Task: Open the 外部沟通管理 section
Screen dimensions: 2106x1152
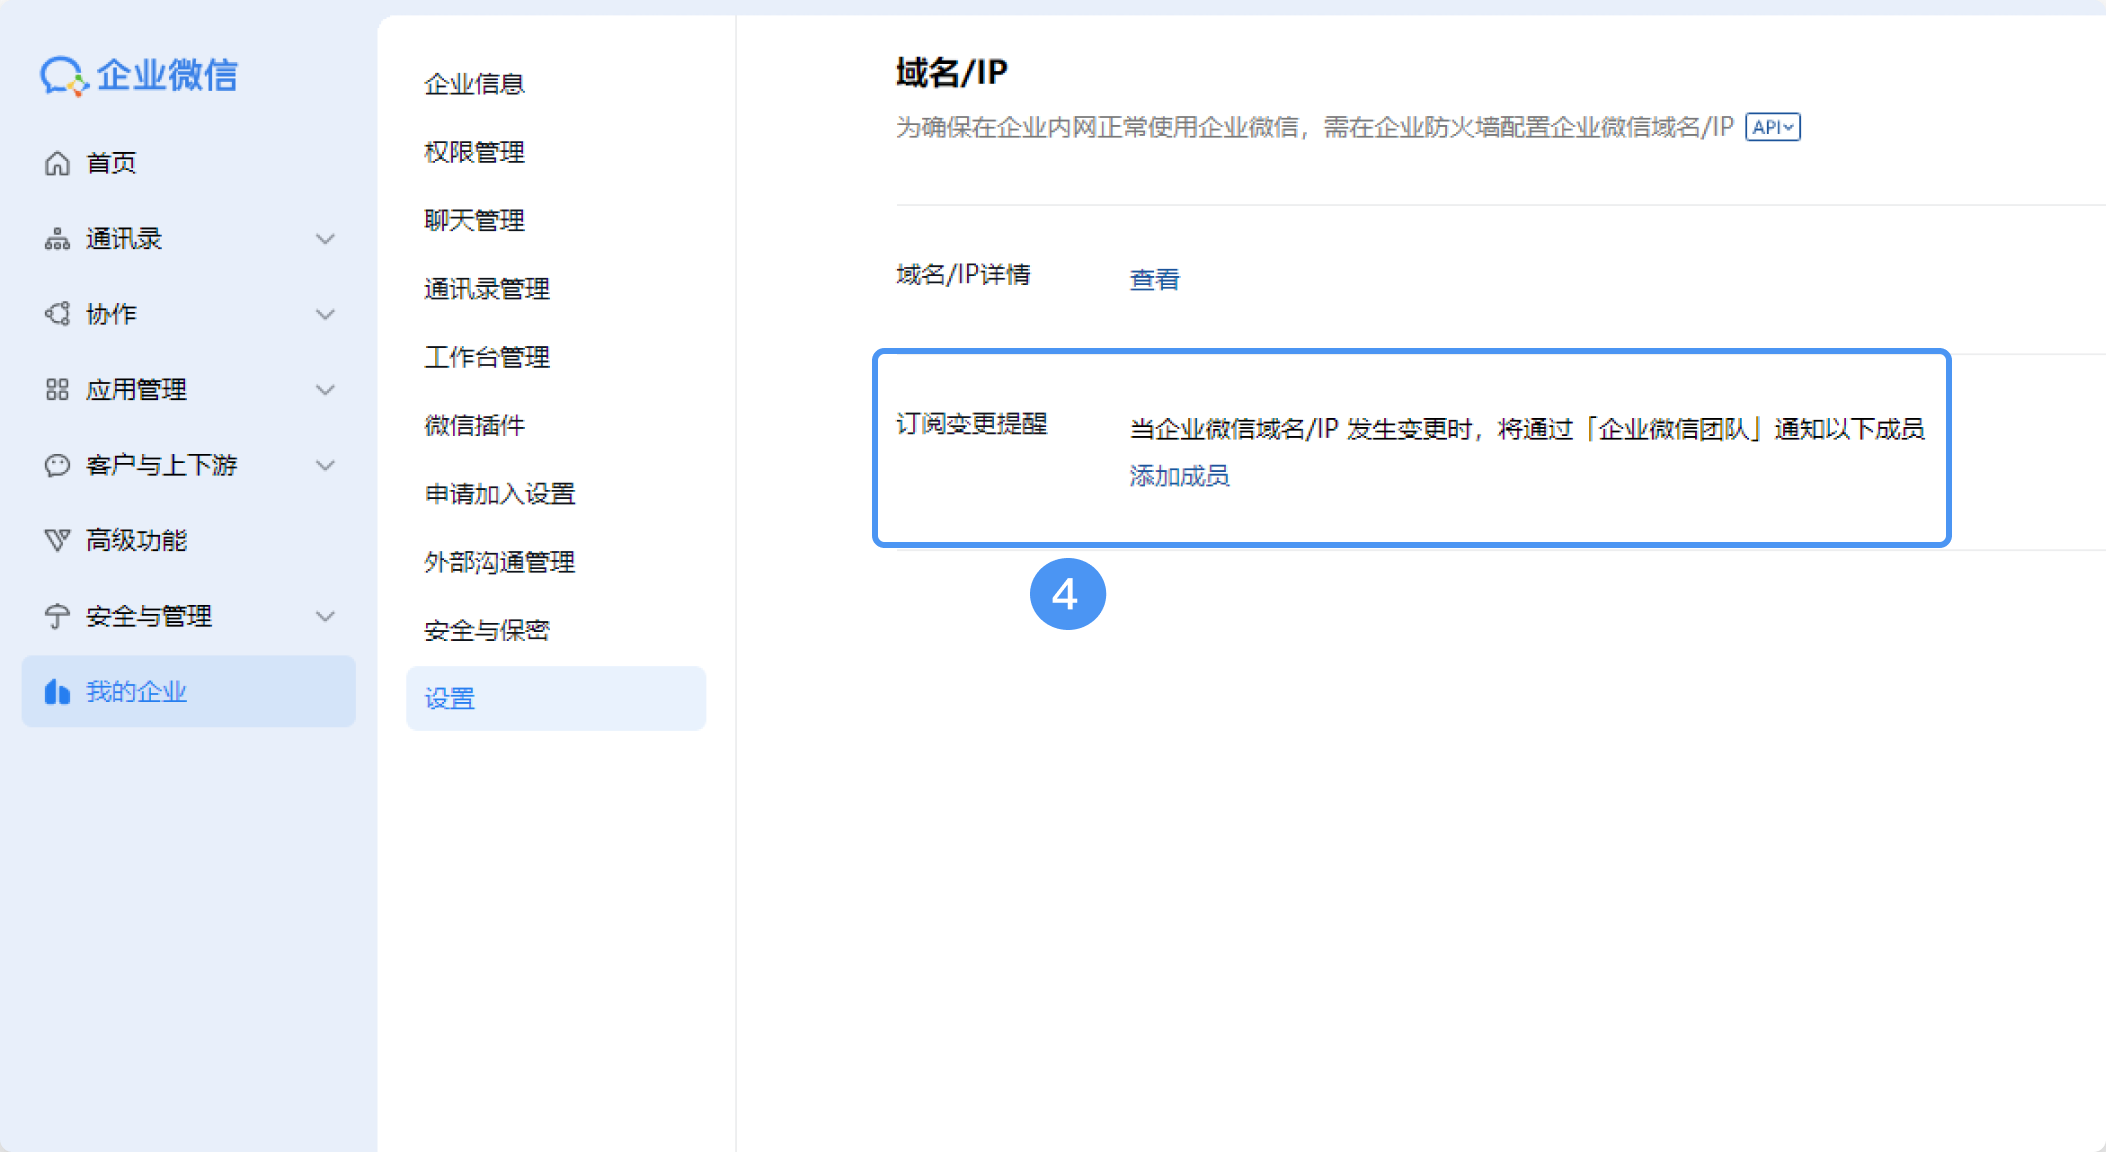Action: coord(500,562)
